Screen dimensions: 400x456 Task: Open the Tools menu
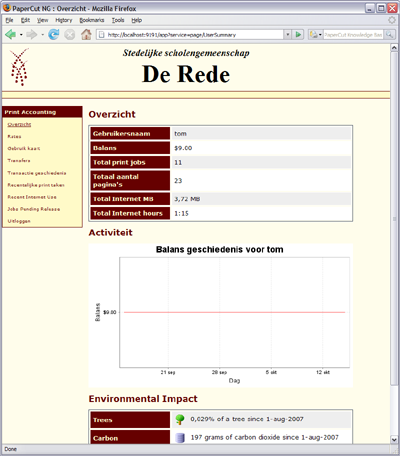tap(118, 20)
